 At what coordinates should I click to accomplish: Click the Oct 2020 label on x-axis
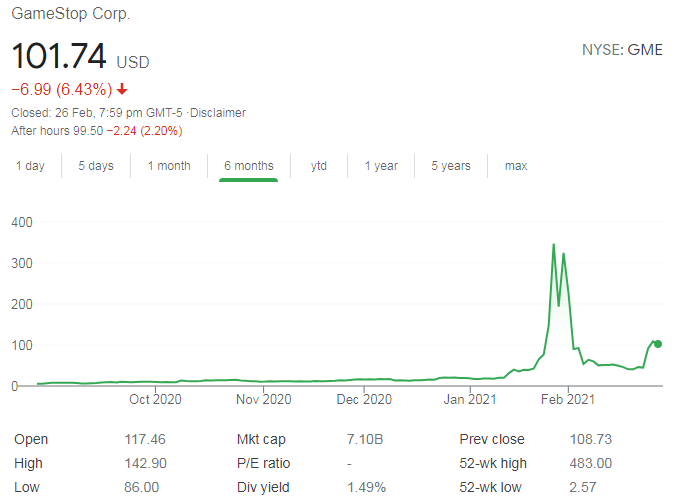[154, 400]
